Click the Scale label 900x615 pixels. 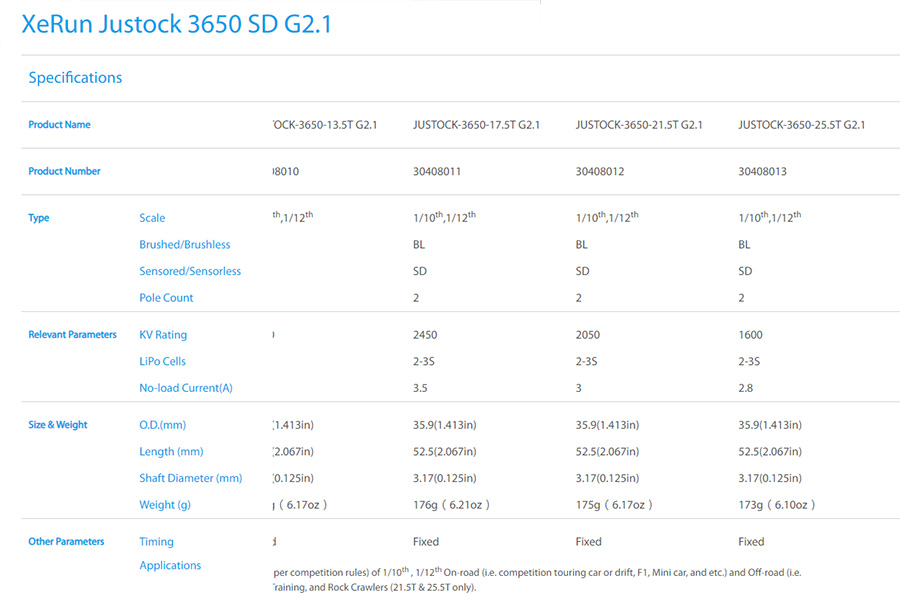pos(152,218)
